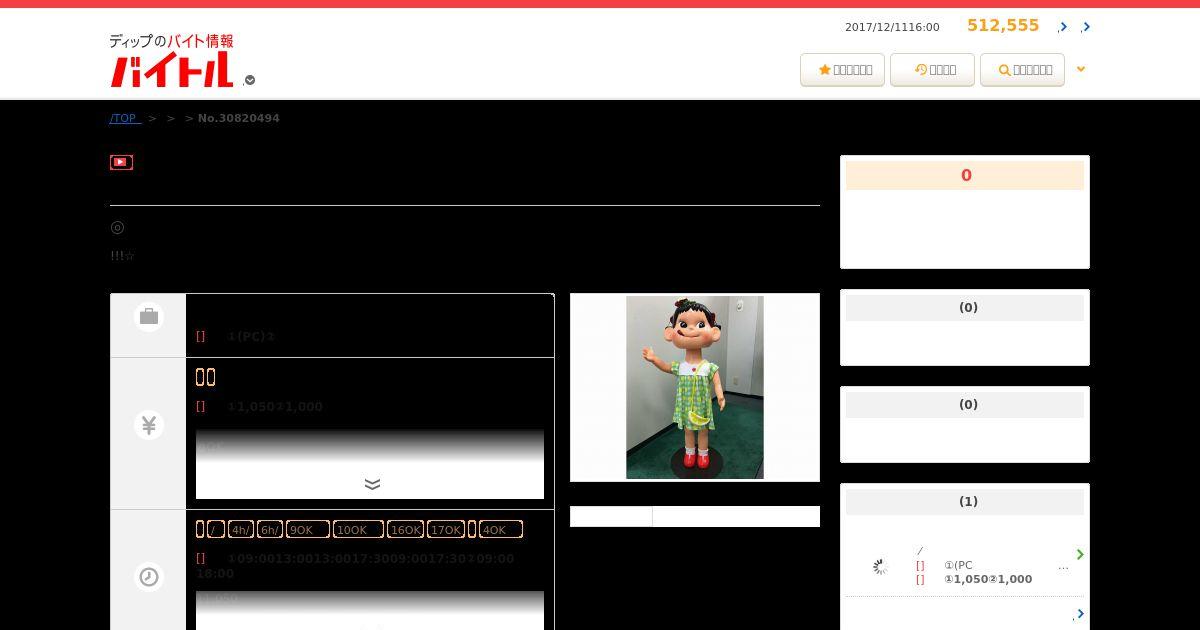Click the loading thumbnail in sidebar job
The width and height of the screenshot is (1200, 630).
point(880,567)
